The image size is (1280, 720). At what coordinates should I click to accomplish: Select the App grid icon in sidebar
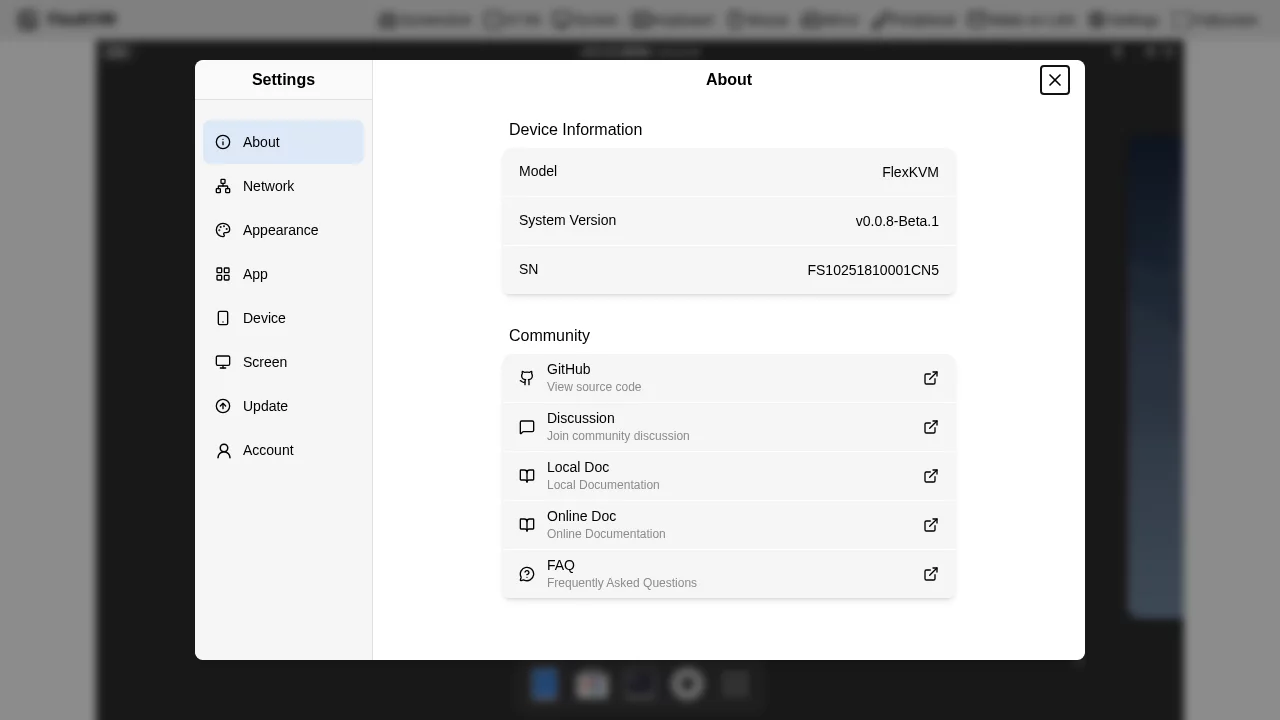223,274
